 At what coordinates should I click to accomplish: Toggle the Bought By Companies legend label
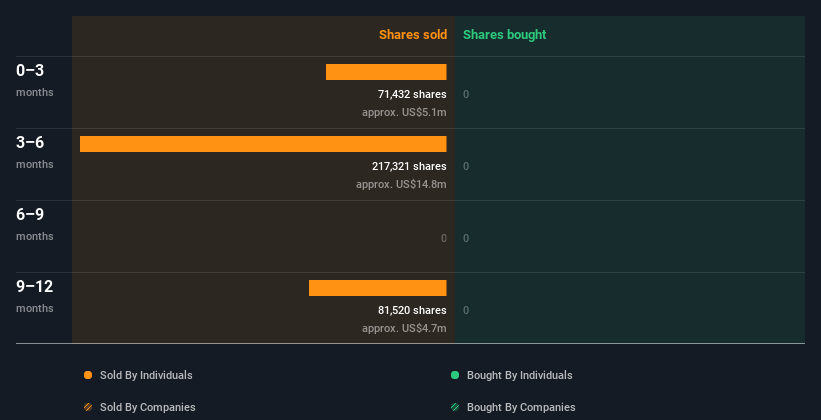(521, 407)
